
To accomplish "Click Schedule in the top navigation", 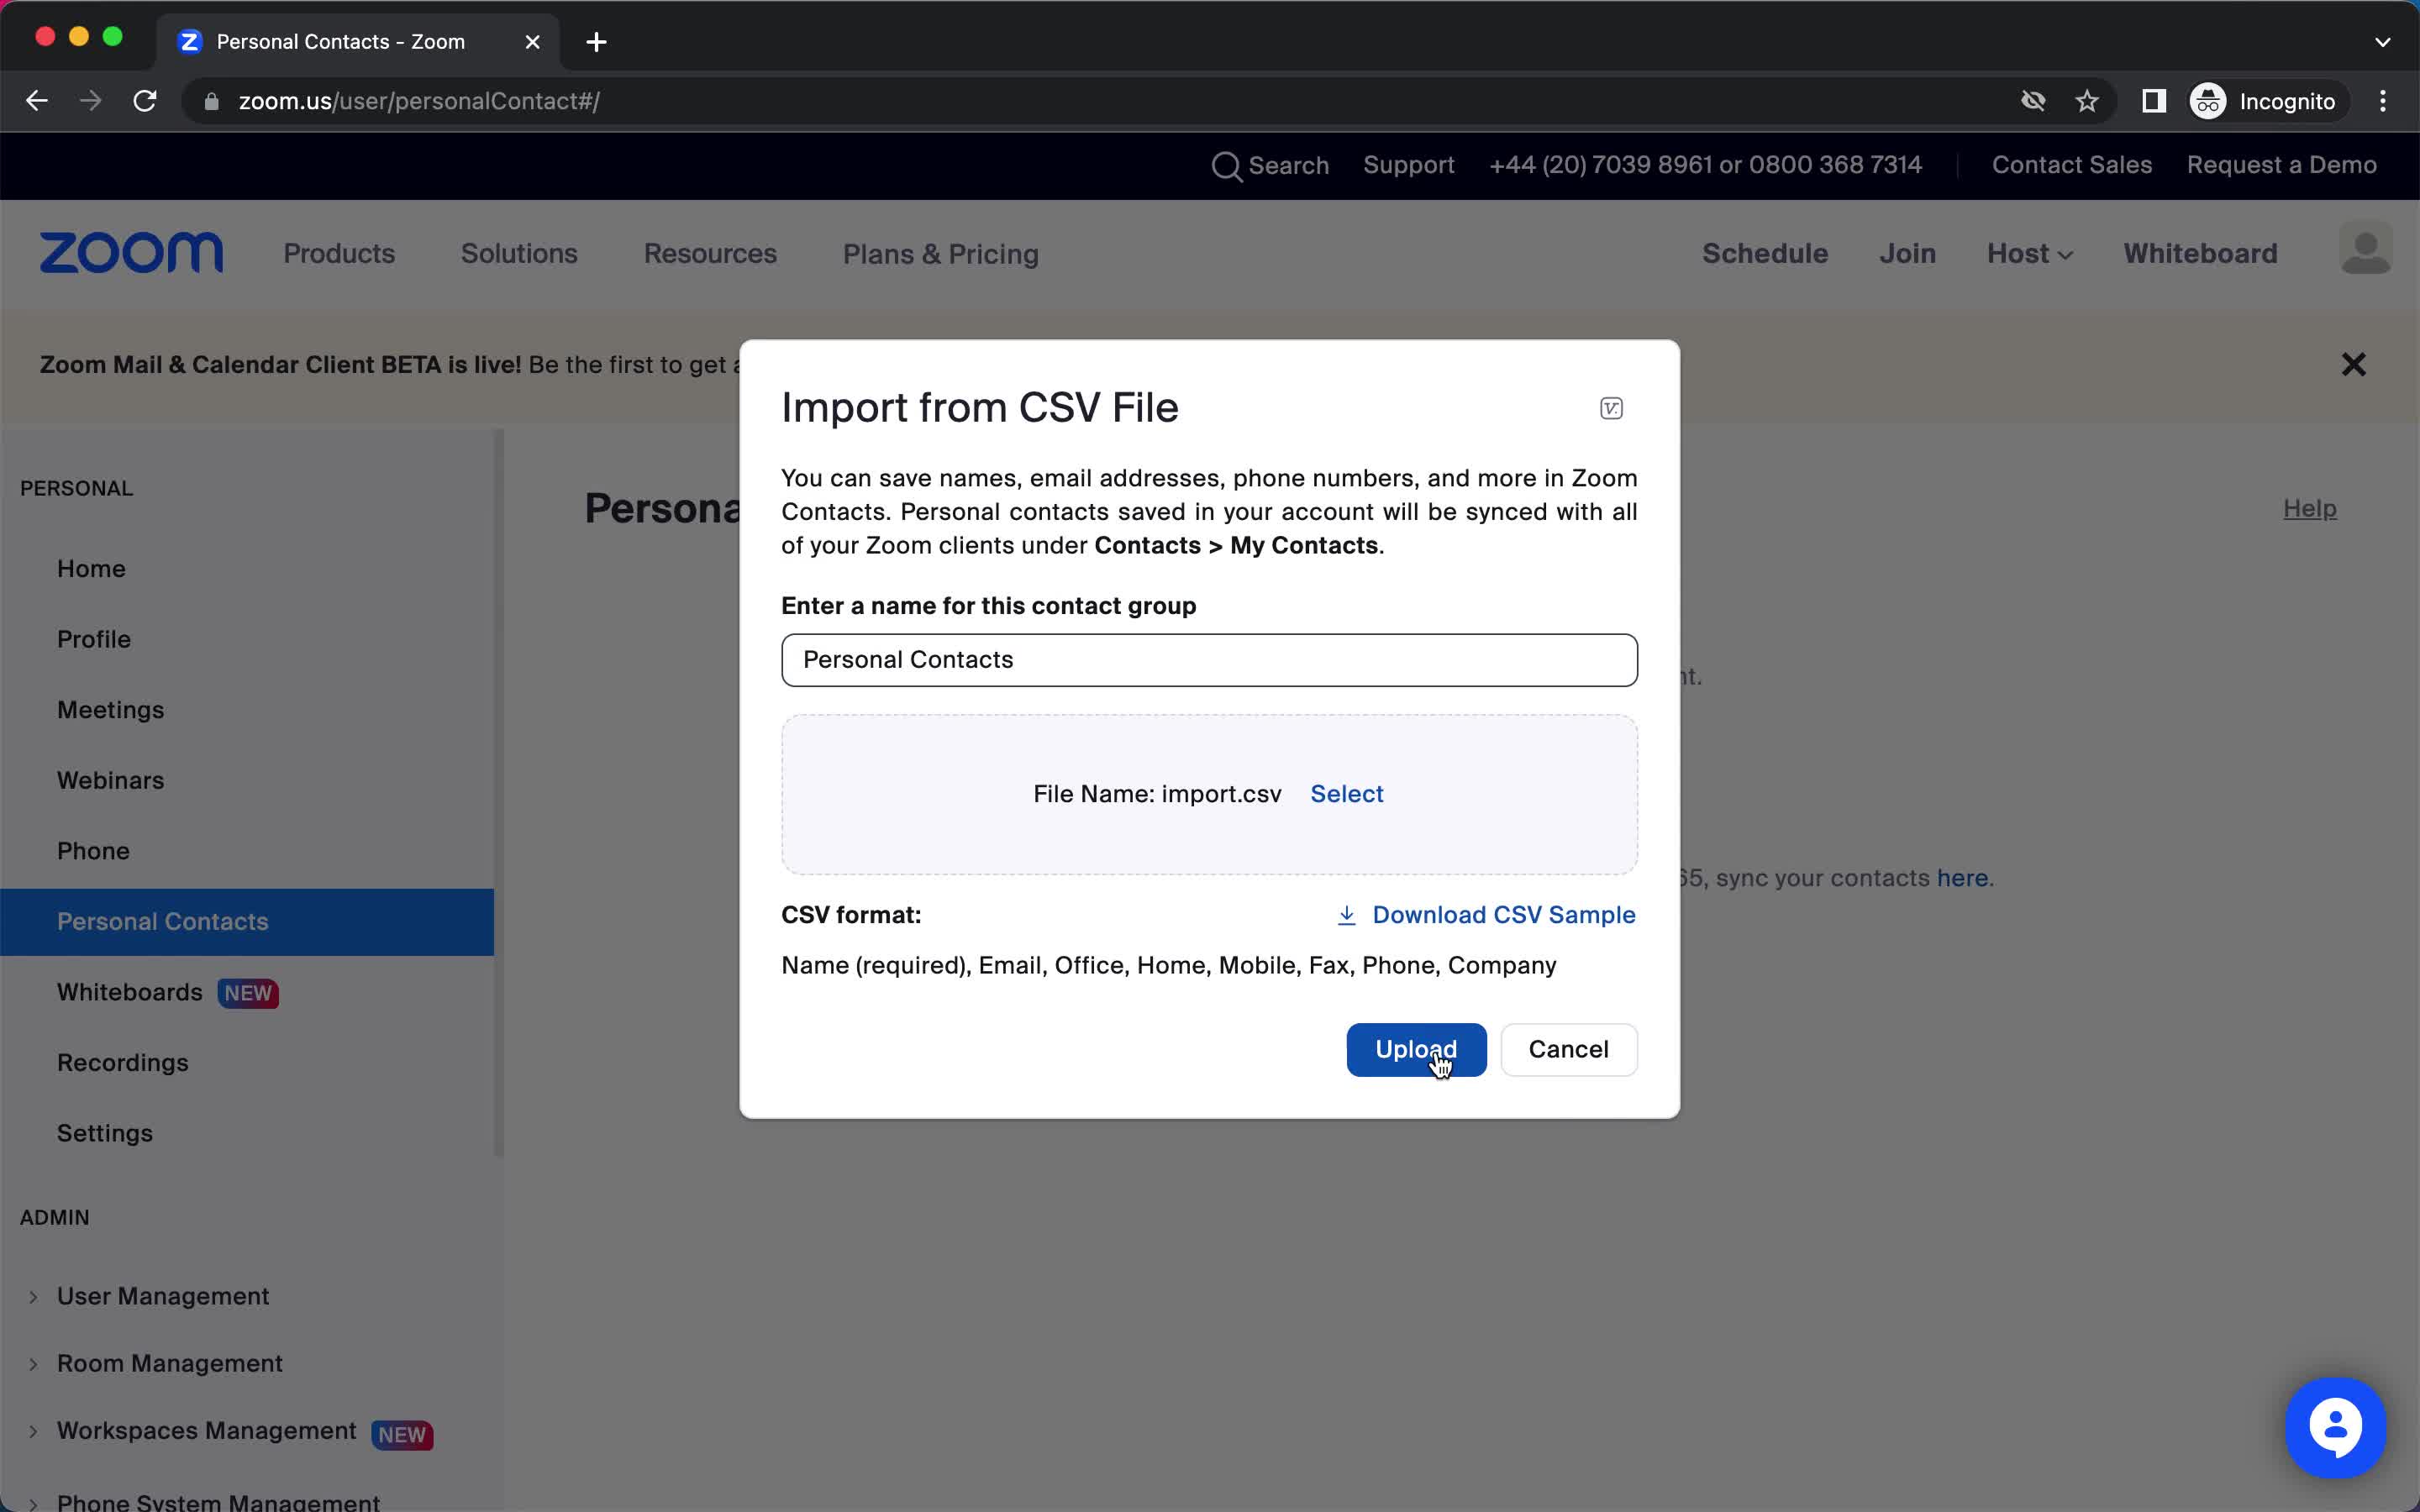I will click(x=1765, y=254).
